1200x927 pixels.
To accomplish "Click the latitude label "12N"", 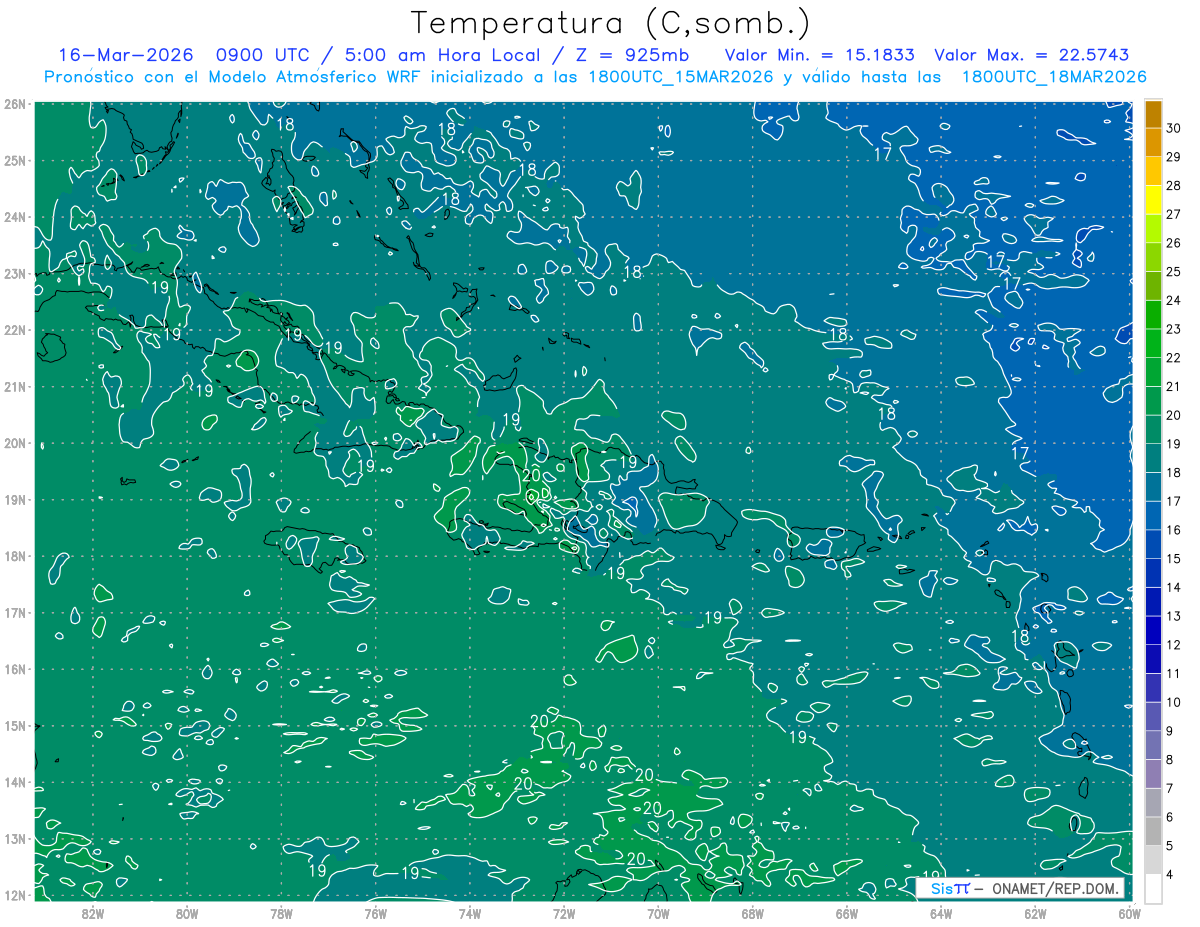I will pos(15,895).
